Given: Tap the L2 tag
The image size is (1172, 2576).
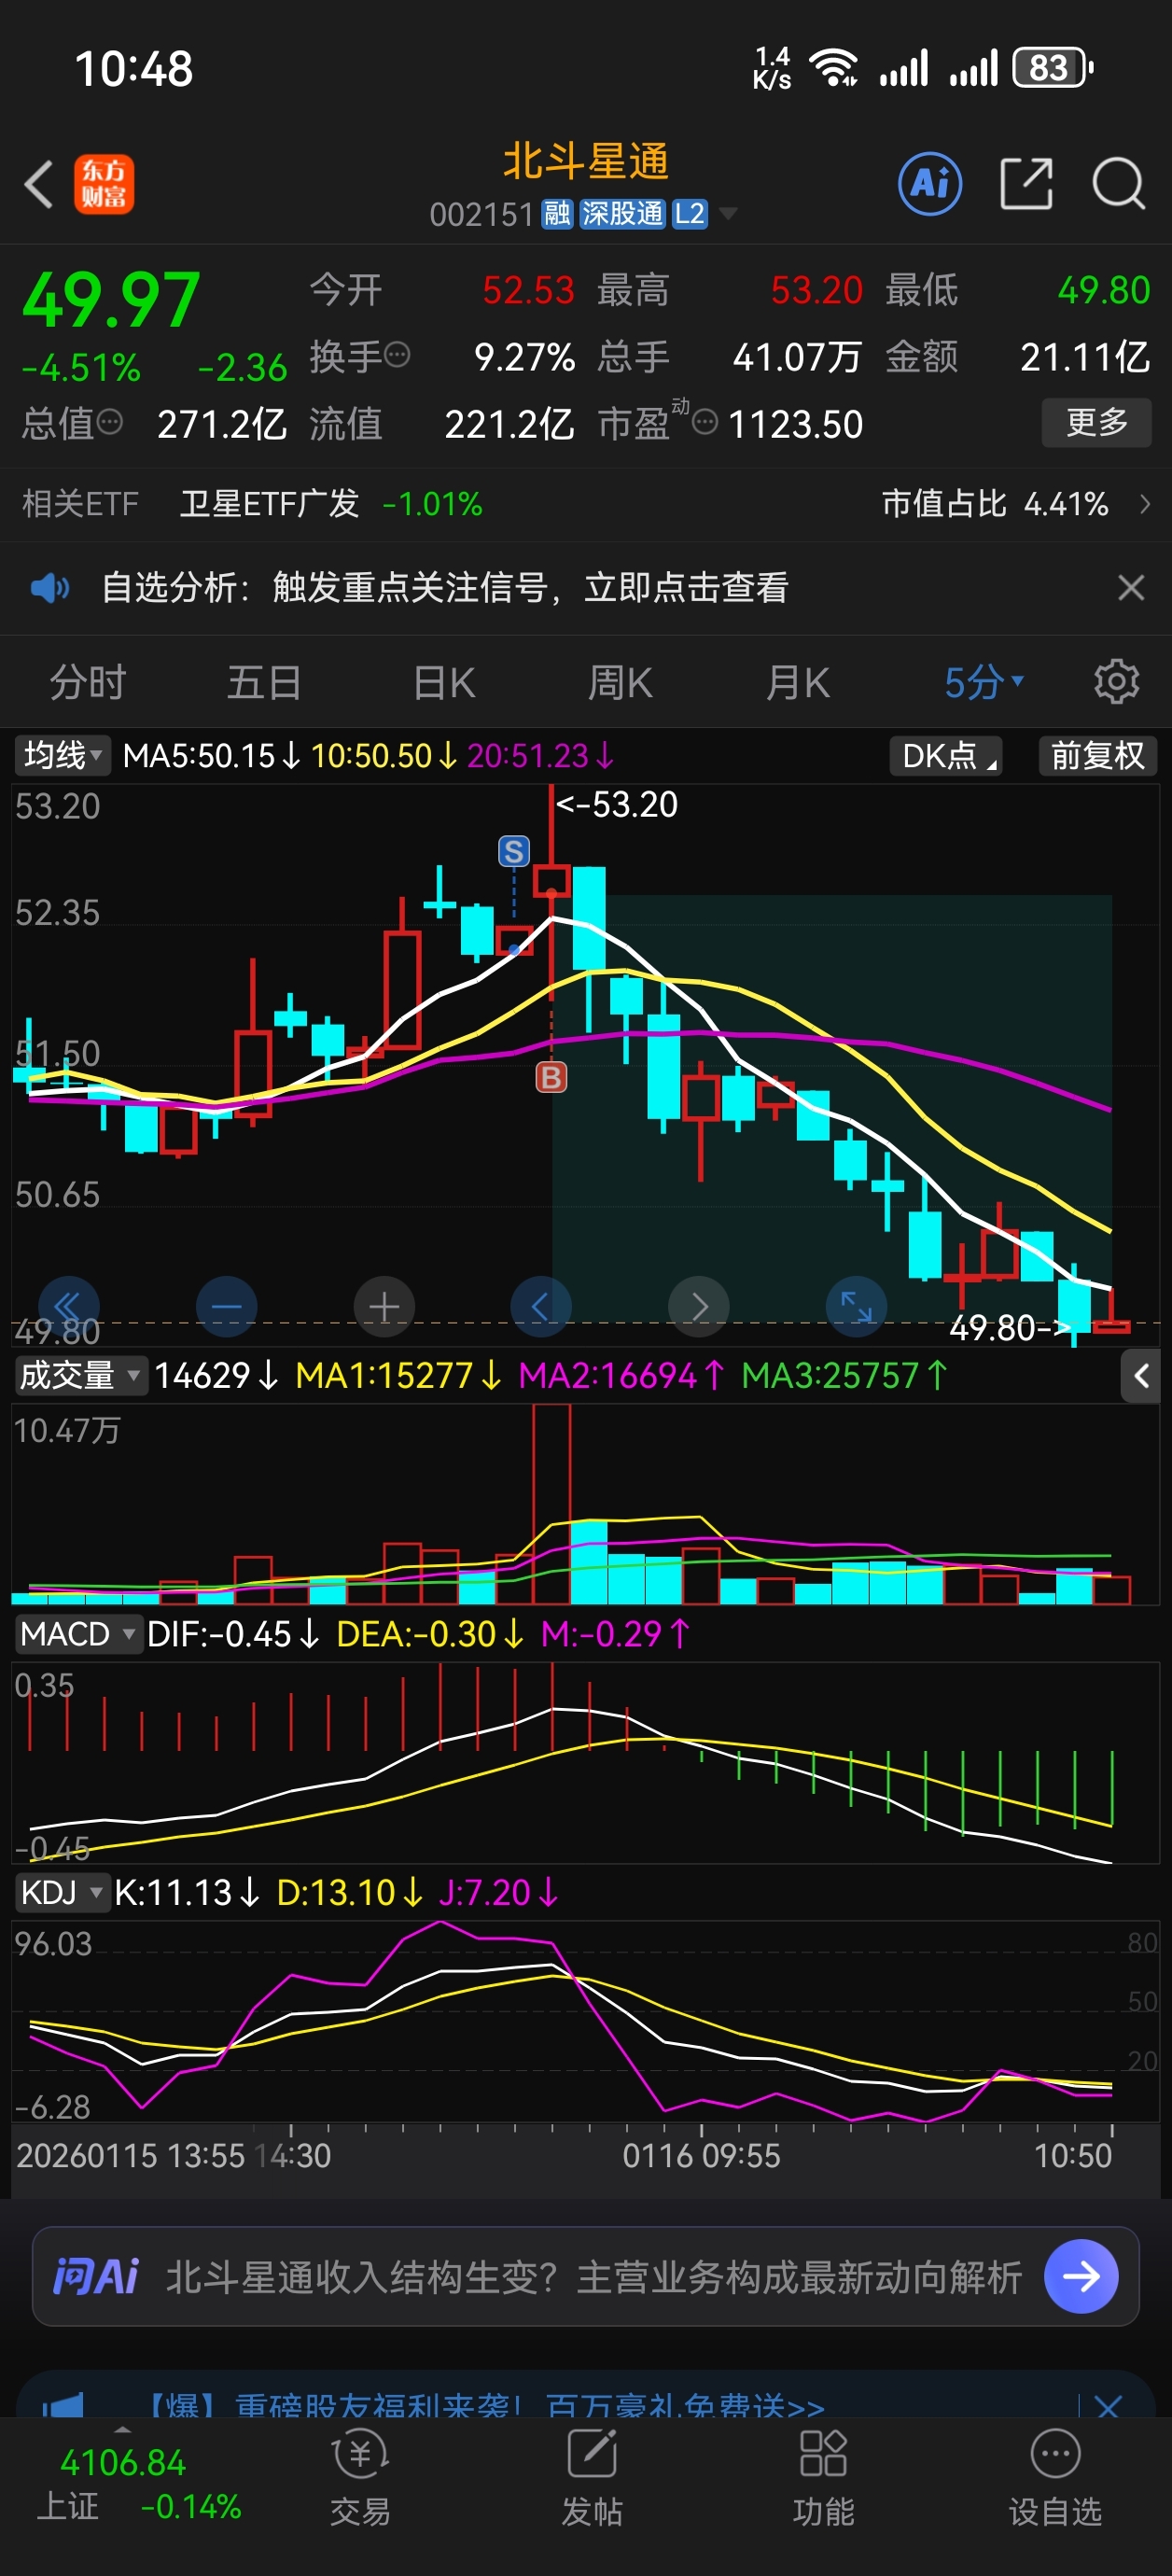Looking at the screenshot, I should coord(690,213).
